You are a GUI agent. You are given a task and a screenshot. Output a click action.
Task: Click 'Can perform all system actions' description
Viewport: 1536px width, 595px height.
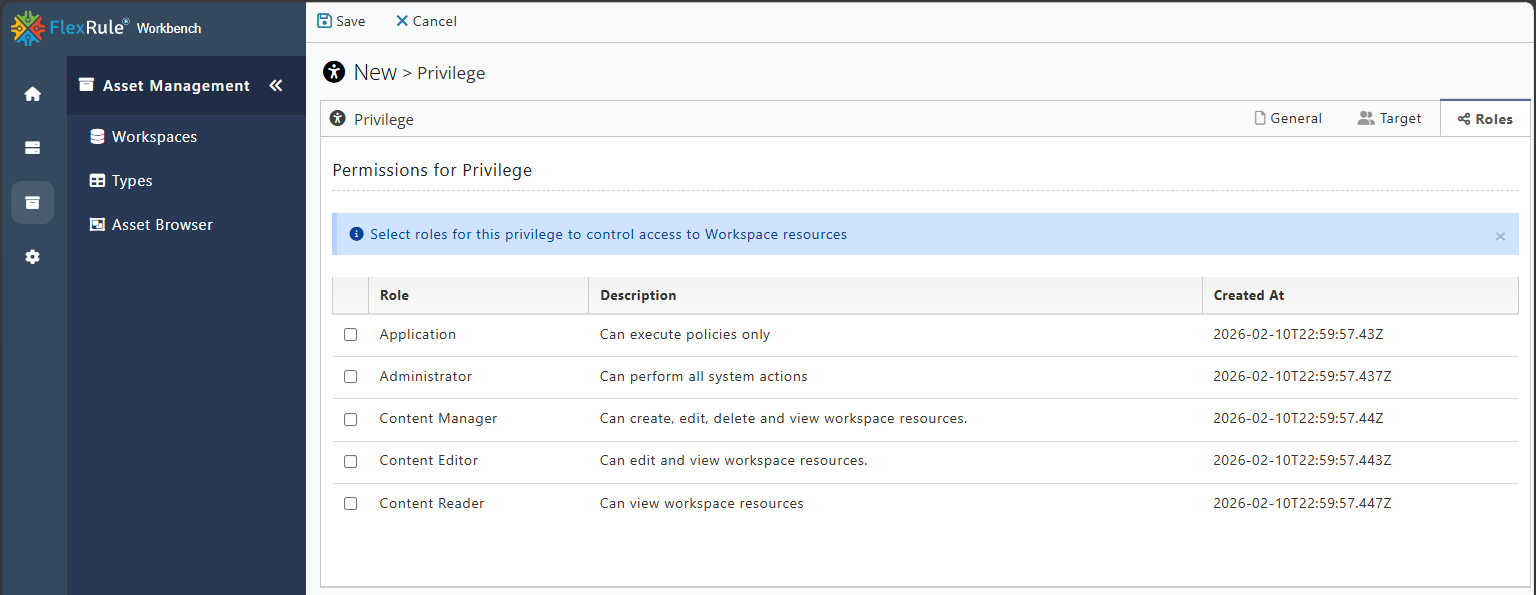[x=704, y=377]
